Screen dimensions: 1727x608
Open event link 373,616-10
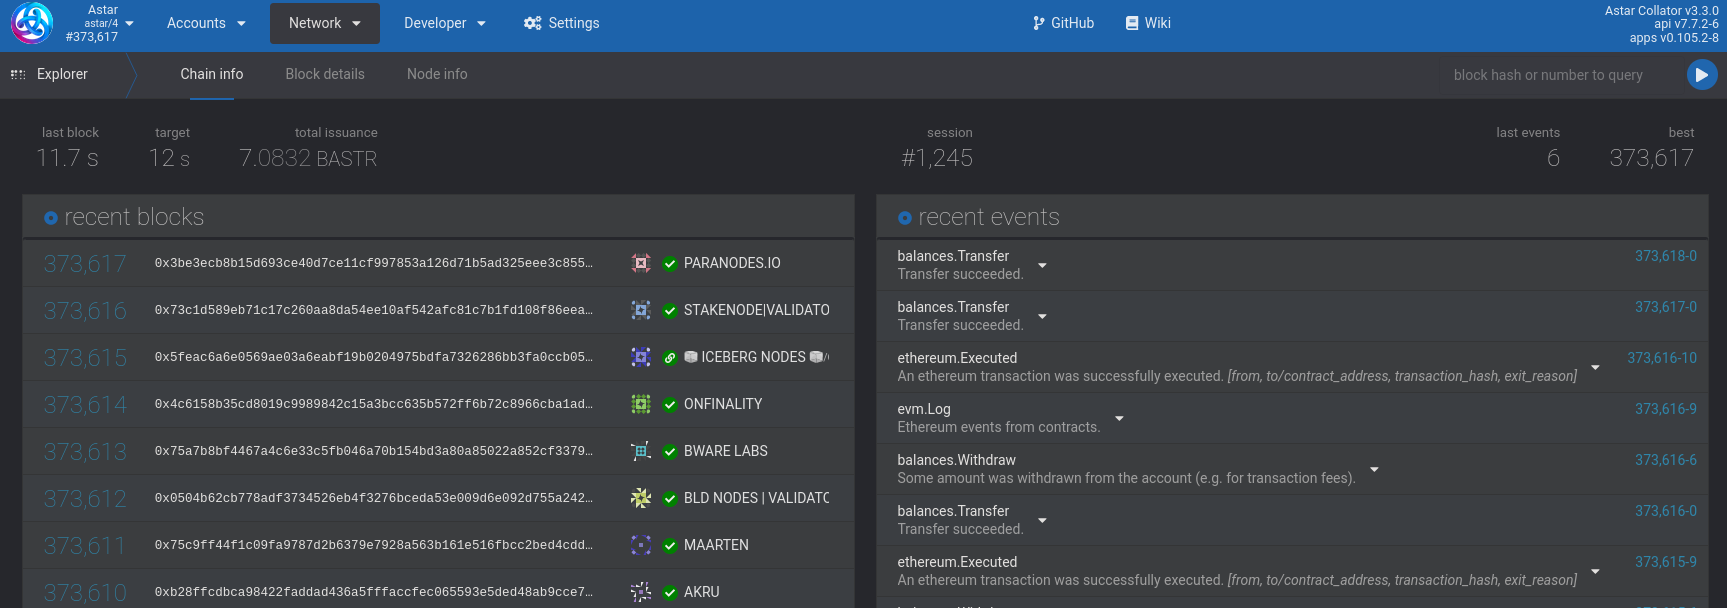(x=1661, y=358)
